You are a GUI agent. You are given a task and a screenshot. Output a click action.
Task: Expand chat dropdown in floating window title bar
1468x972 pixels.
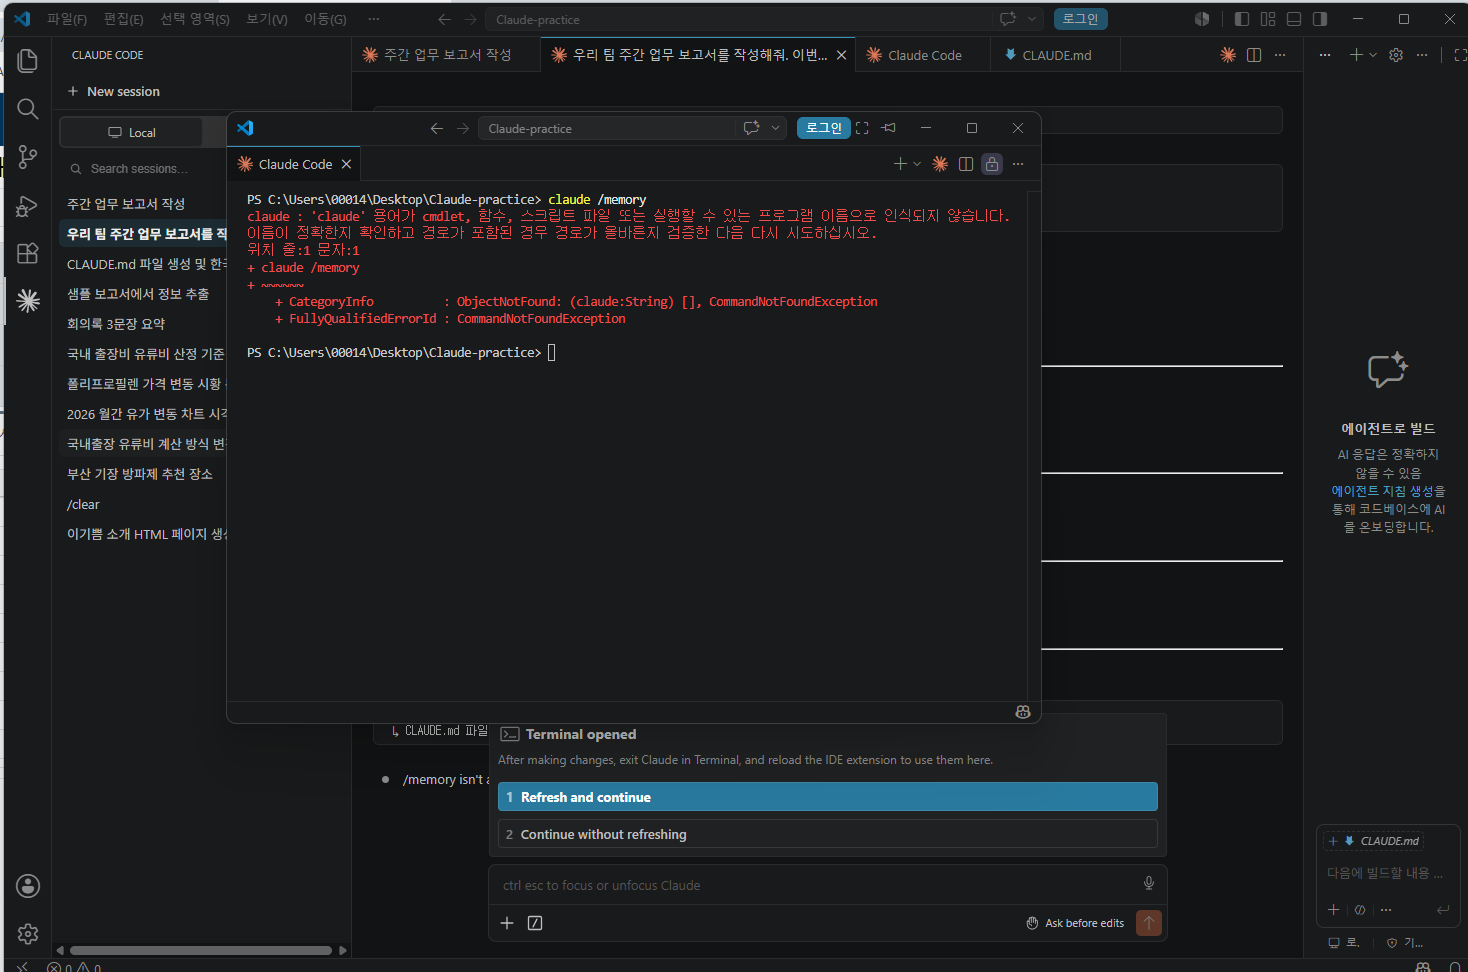coord(775,128)
